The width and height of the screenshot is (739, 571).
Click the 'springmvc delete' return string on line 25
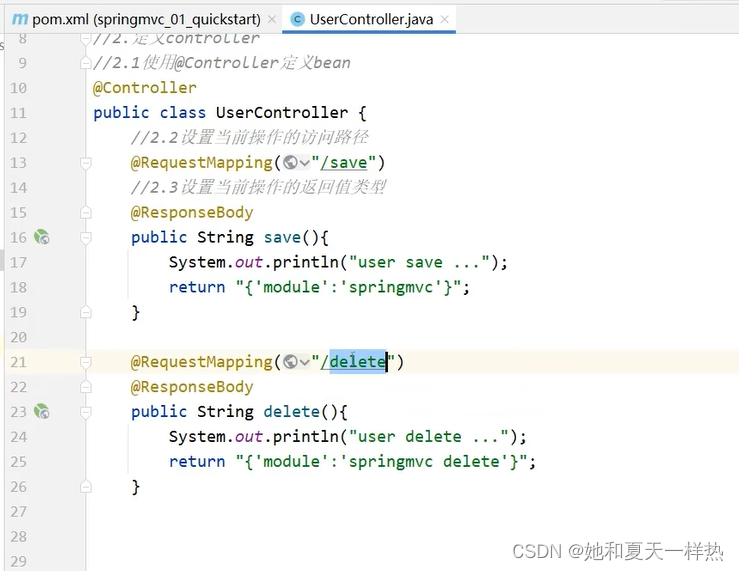tap(381, 462)
